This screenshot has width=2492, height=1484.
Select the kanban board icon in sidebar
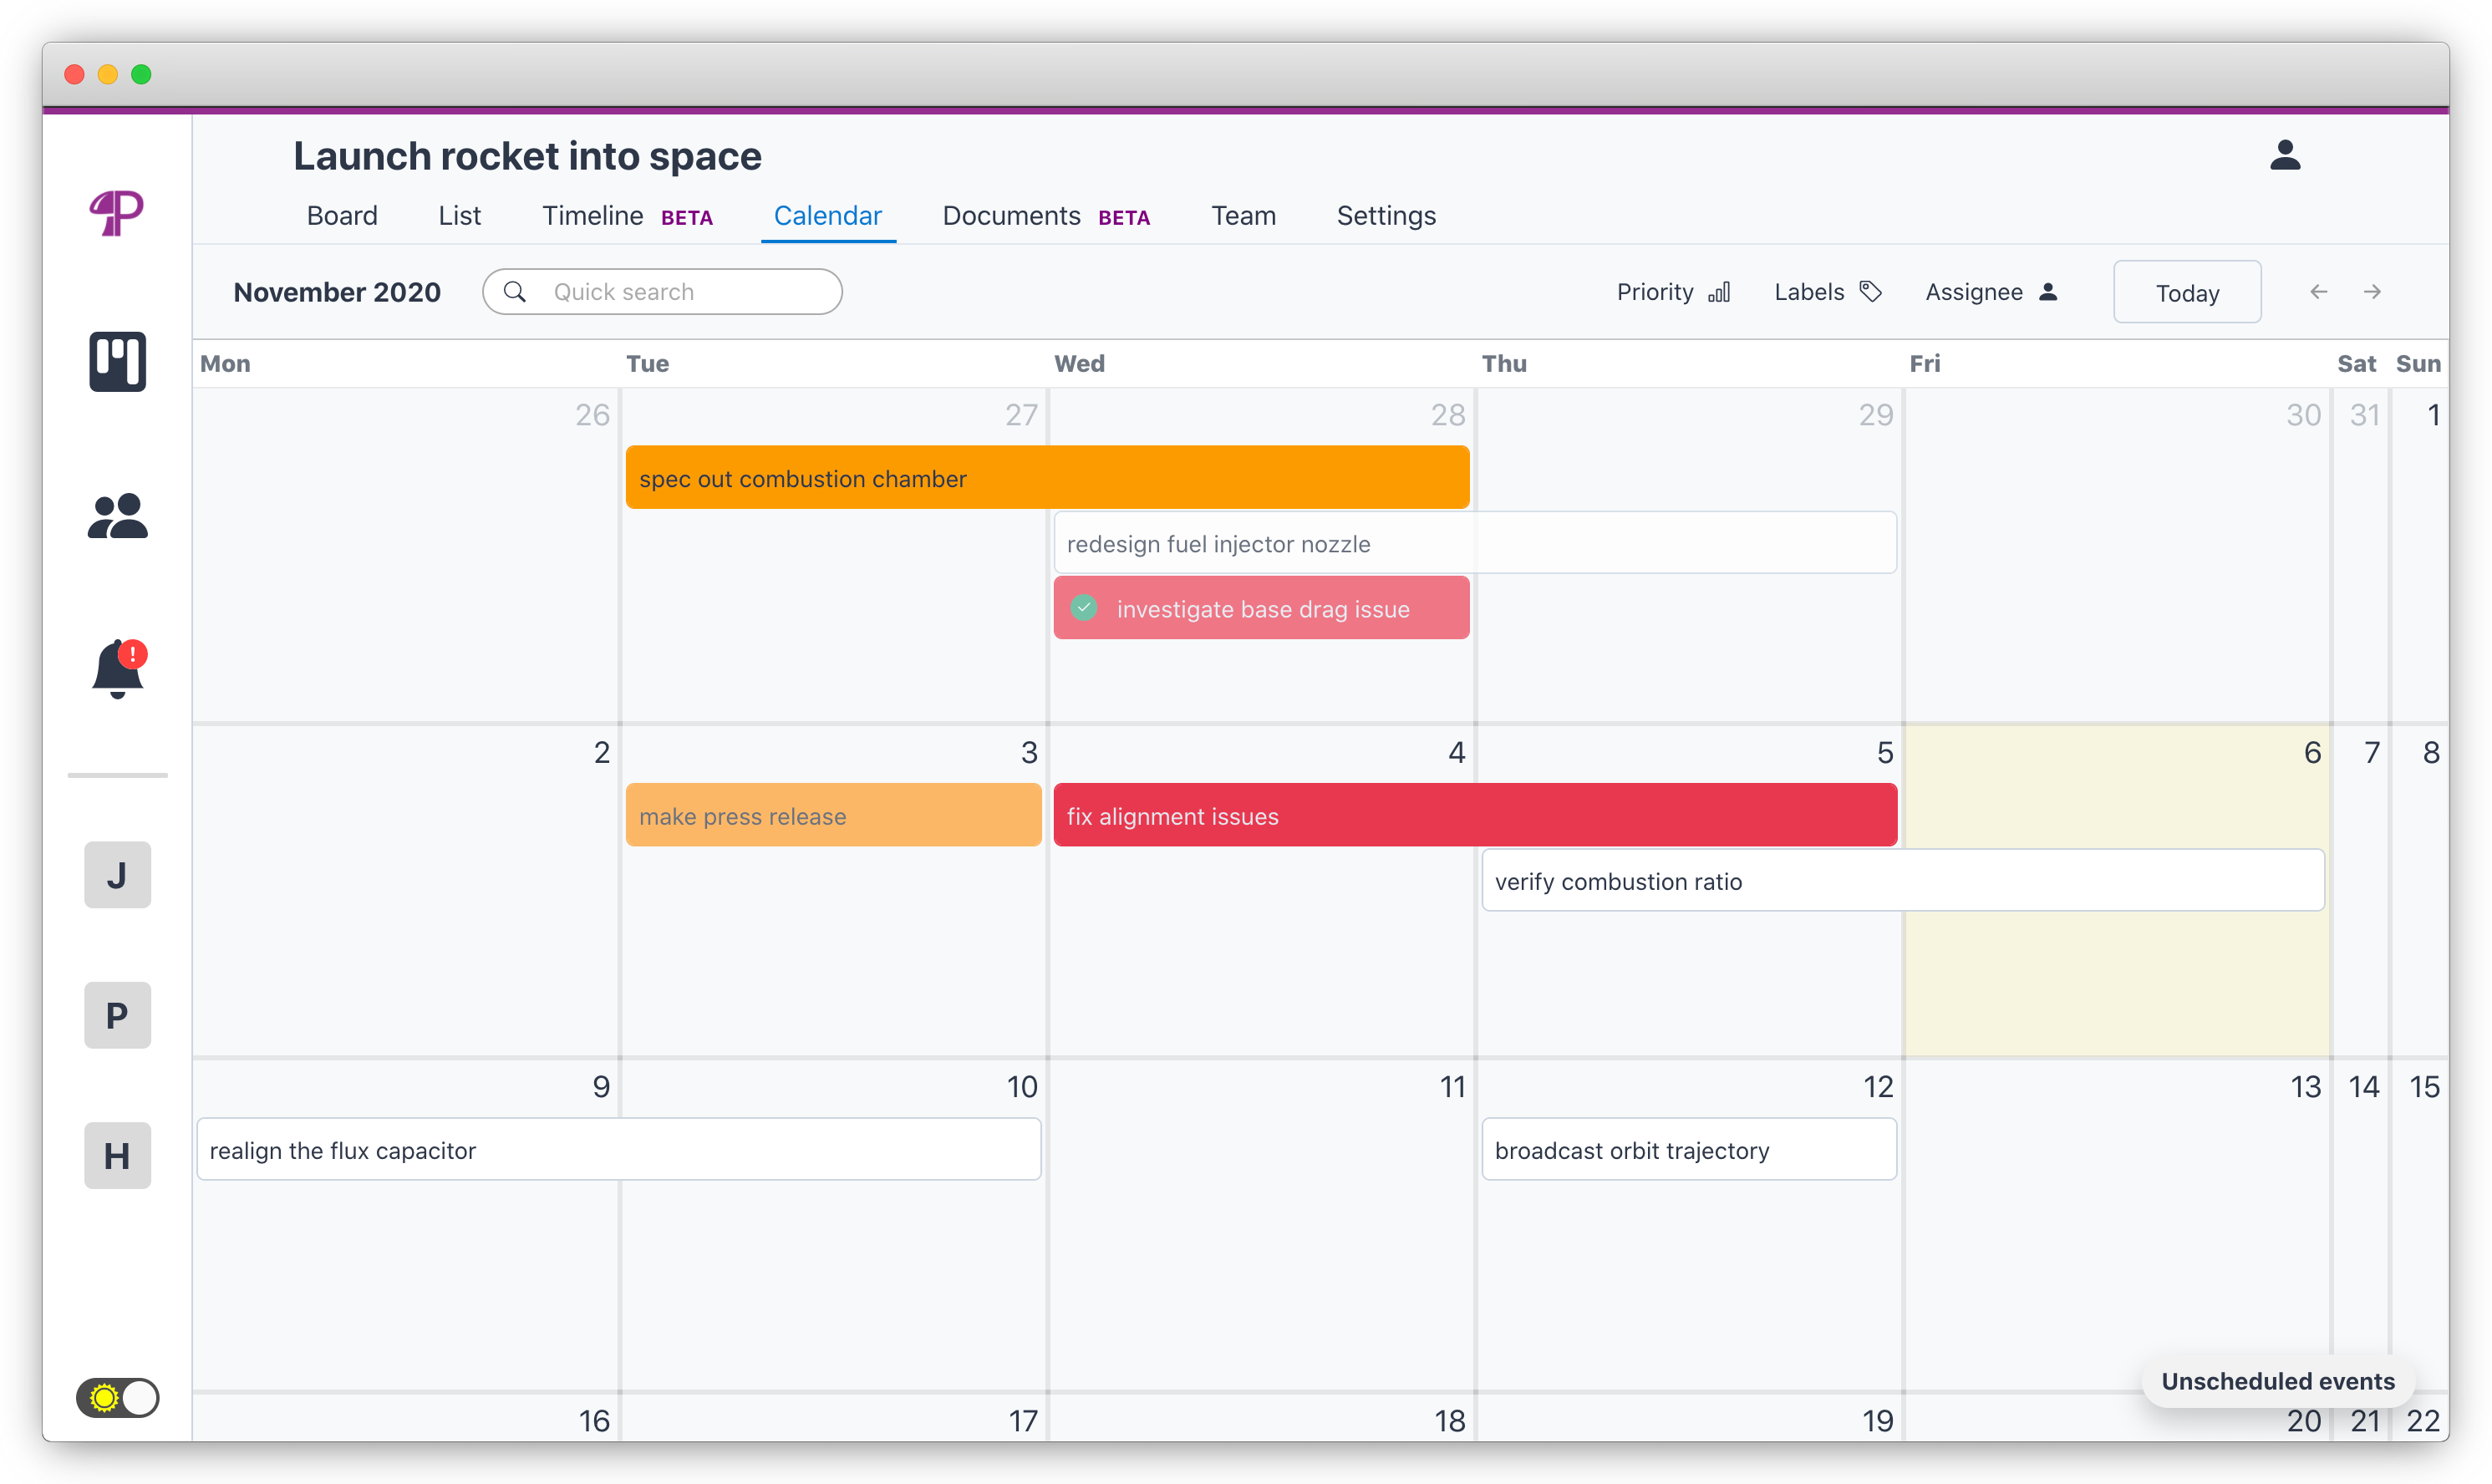tap(117, 362)
